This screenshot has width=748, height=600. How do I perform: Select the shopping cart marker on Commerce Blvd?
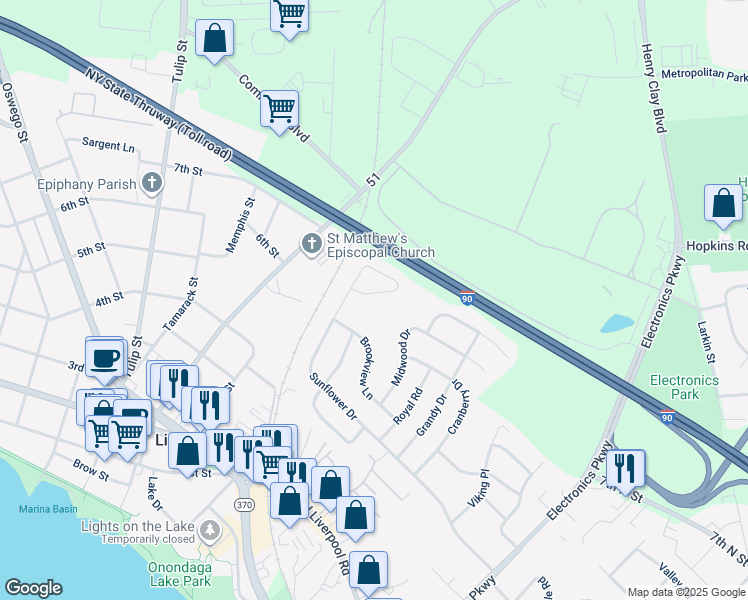tap(279, 107)
